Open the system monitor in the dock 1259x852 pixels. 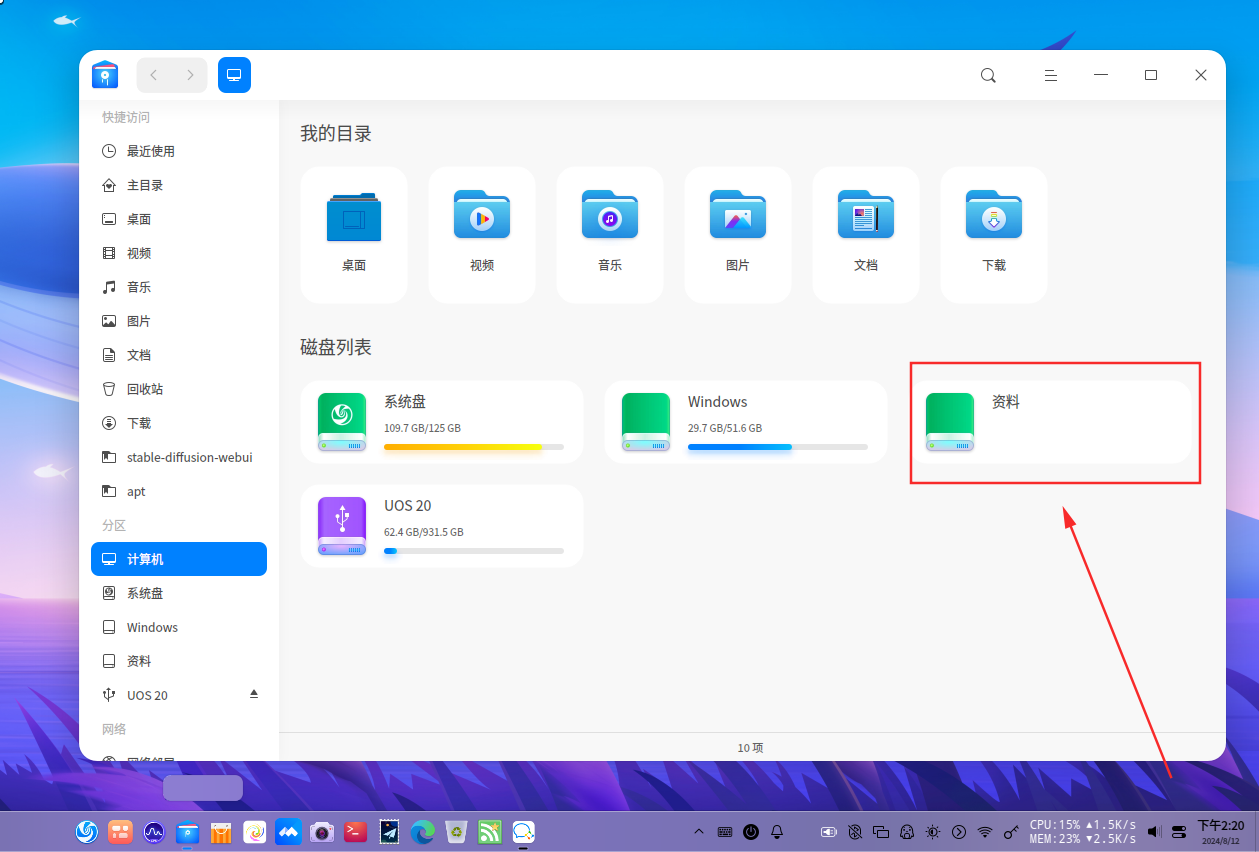[154, 831]
